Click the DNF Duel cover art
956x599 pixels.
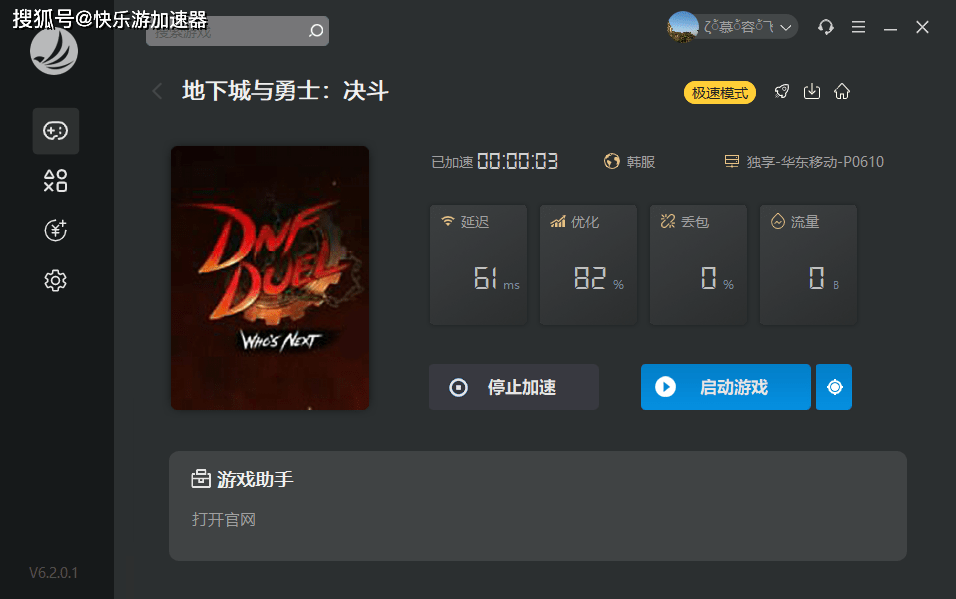pyautogui.click(x=270, y=278)
